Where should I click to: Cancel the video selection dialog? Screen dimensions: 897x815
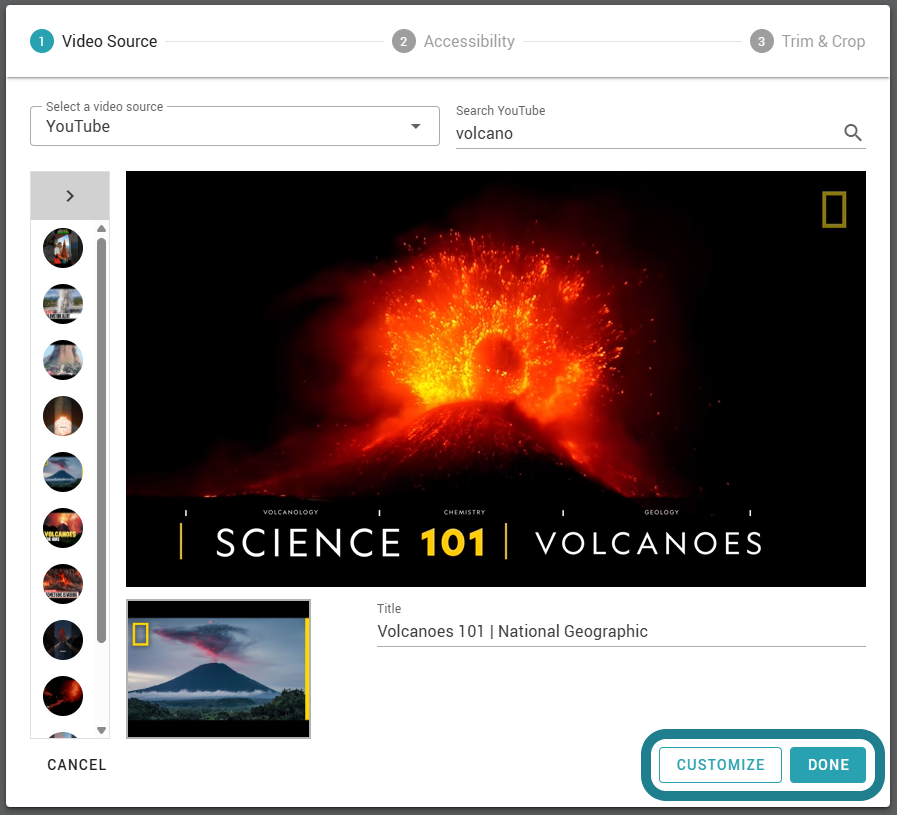(77, 765)
